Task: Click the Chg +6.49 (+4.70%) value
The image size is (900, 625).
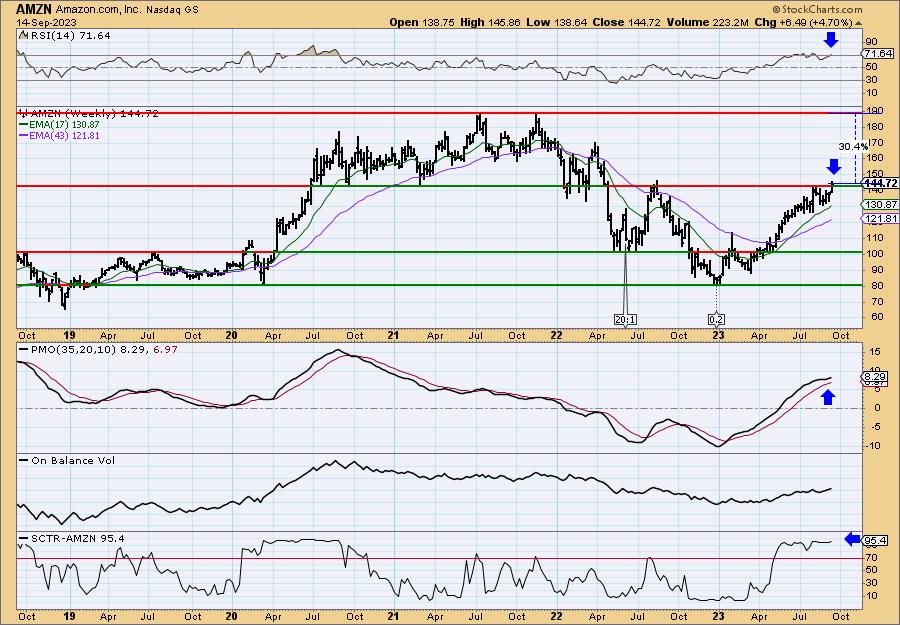Action: (x=803, y=22)
